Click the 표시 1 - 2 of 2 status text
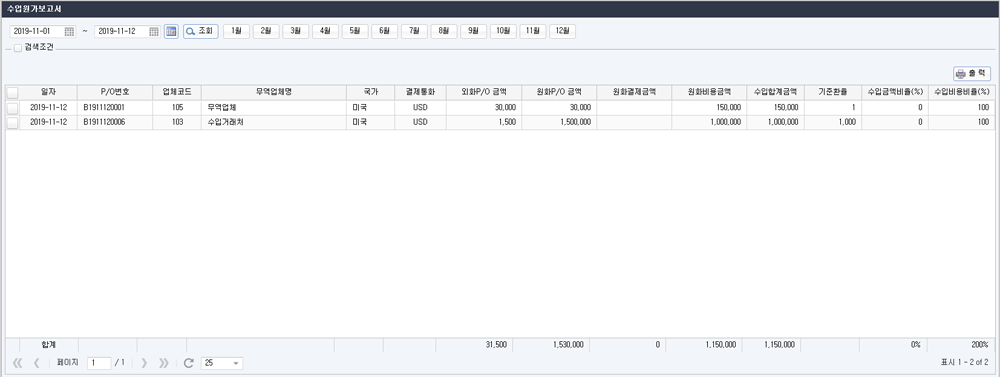 point(965,362)
